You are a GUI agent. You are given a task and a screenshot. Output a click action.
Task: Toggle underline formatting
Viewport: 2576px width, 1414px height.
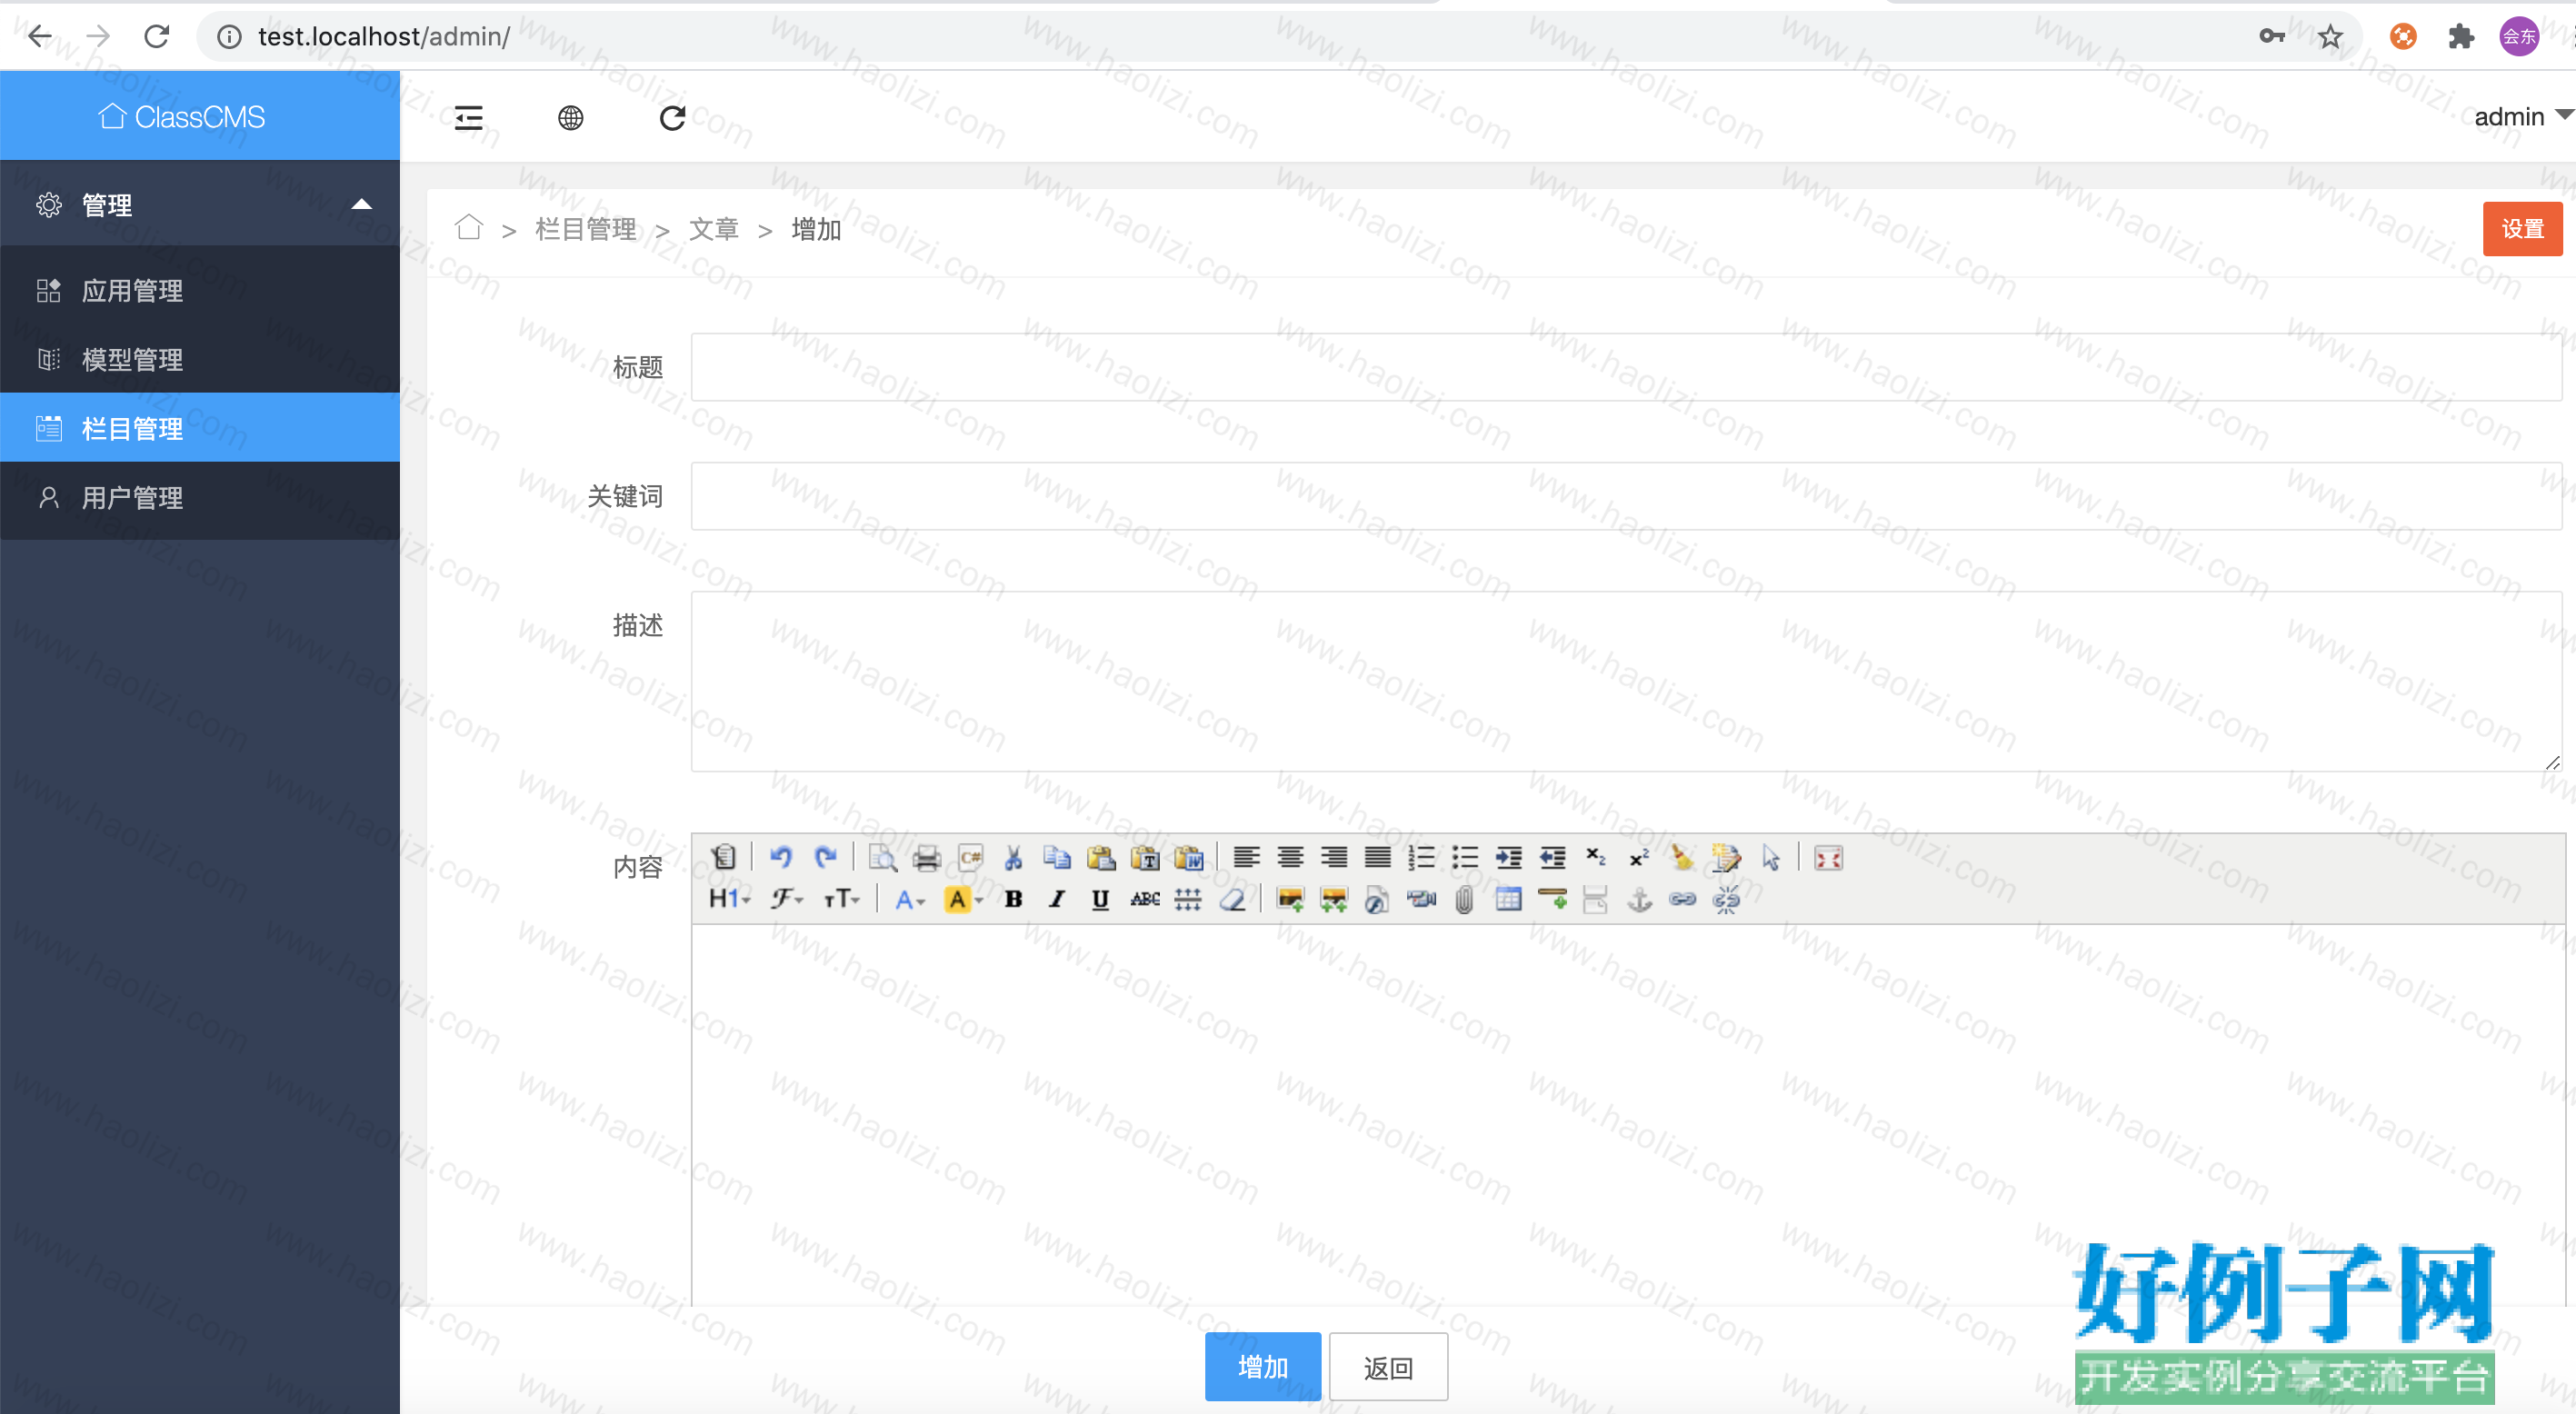1101,899
